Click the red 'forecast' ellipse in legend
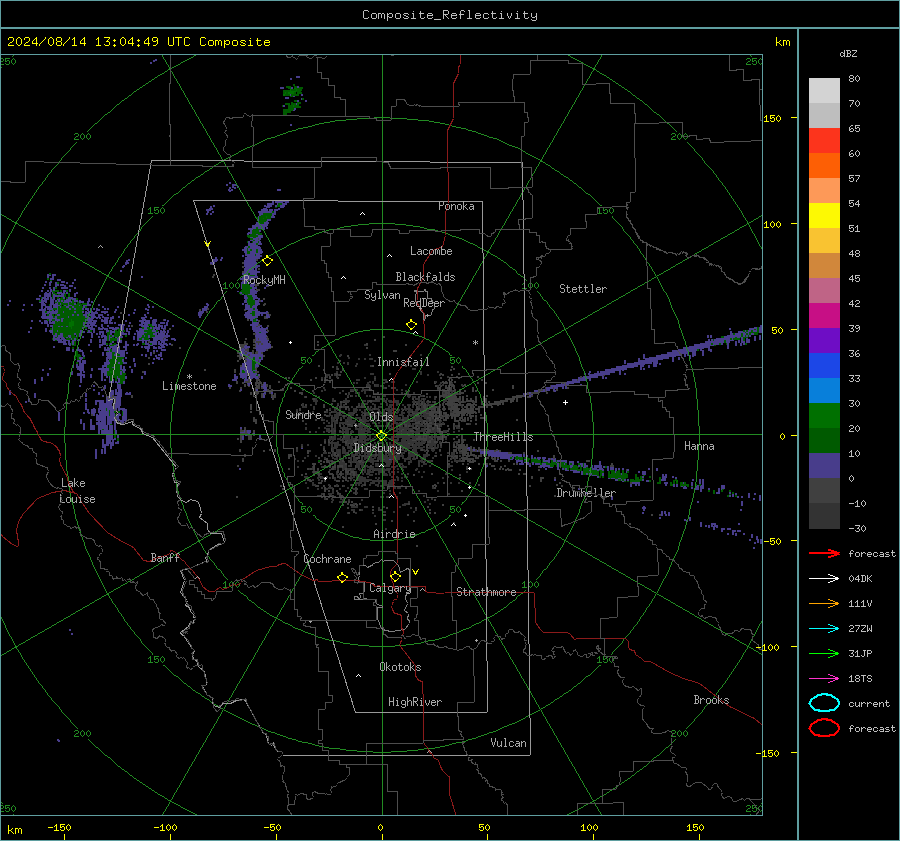Image resolution: width=900 pixels, height=841 pixels. pyautogui.click(x=824, y=728)
